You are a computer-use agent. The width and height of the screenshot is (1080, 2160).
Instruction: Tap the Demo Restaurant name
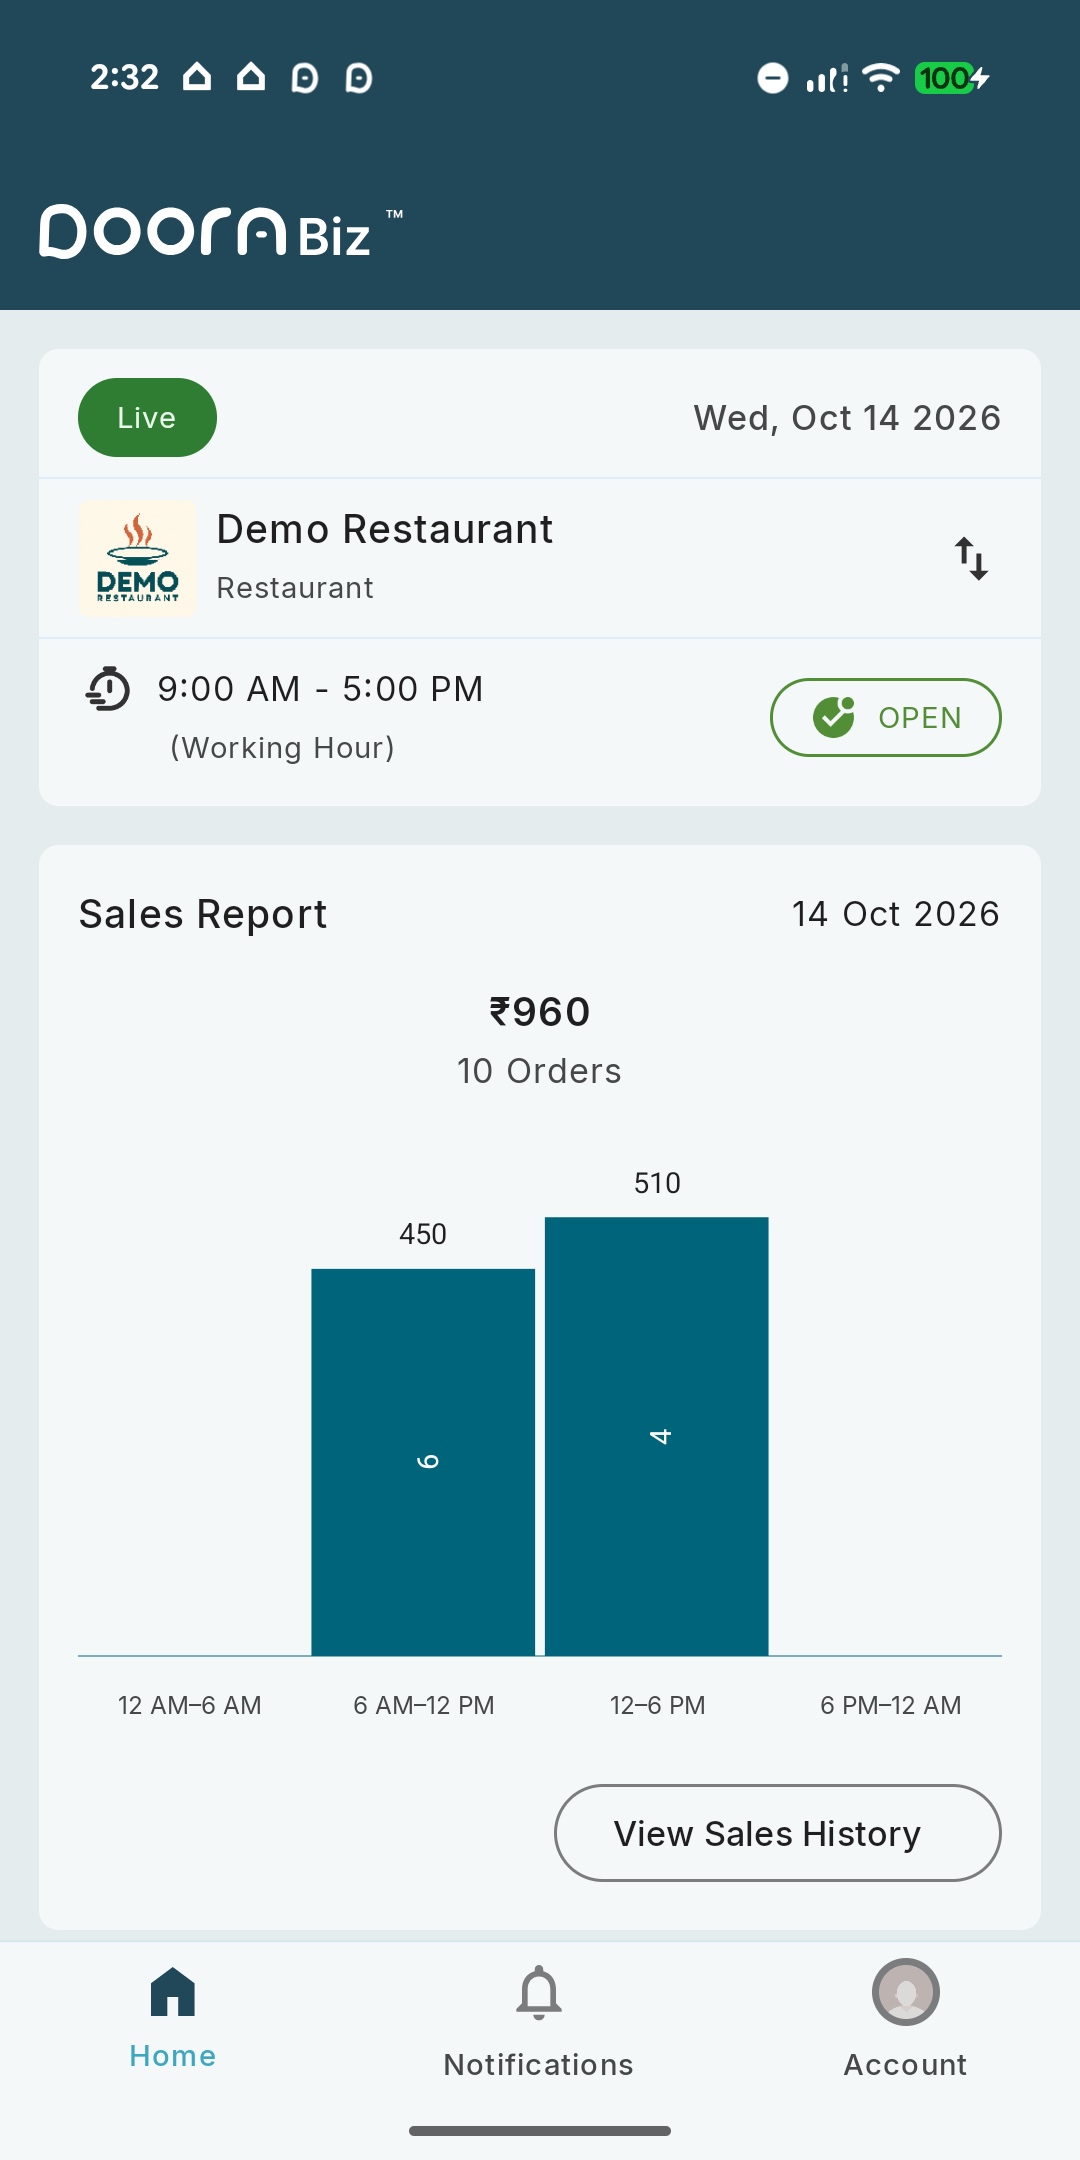tap(385, 529)
